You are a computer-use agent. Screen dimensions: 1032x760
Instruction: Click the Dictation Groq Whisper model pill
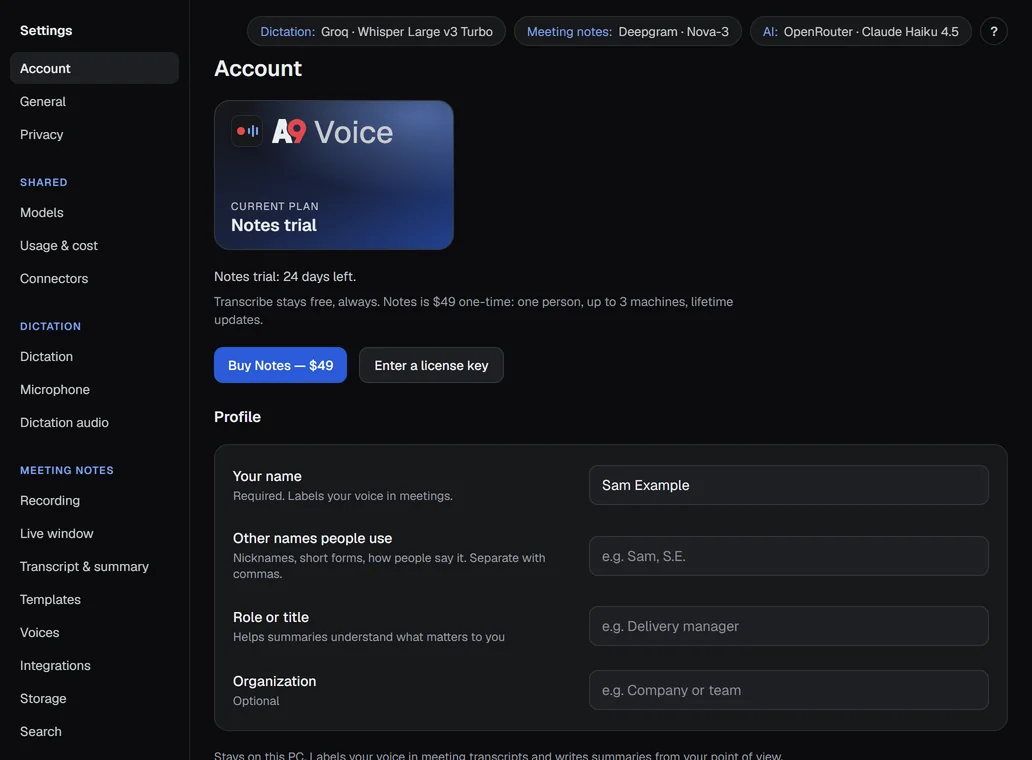pos(376,32)
